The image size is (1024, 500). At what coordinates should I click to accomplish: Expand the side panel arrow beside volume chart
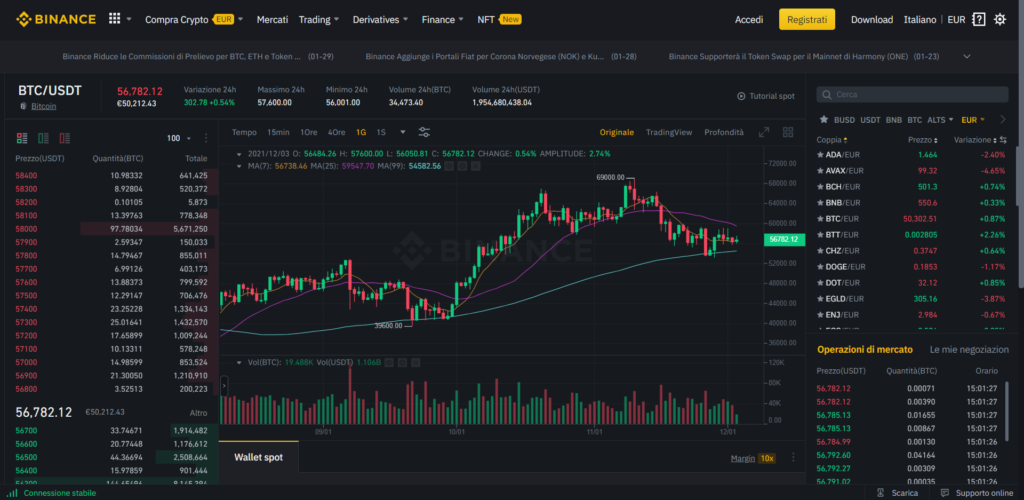pos(224,386)
